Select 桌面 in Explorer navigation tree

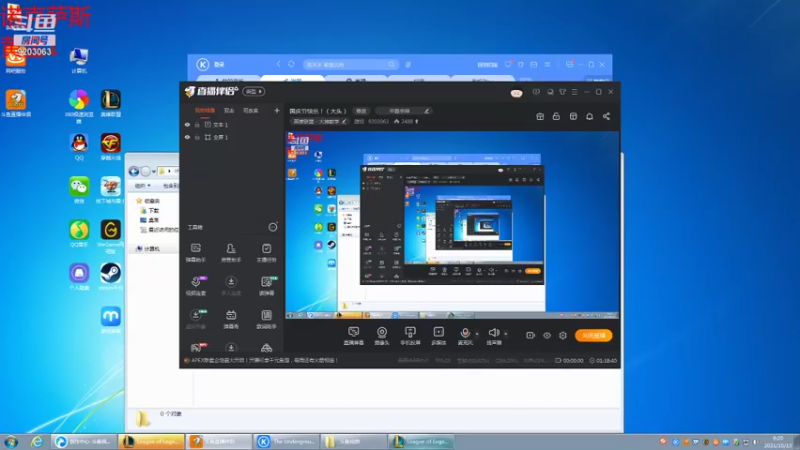(x=149, y=220)
